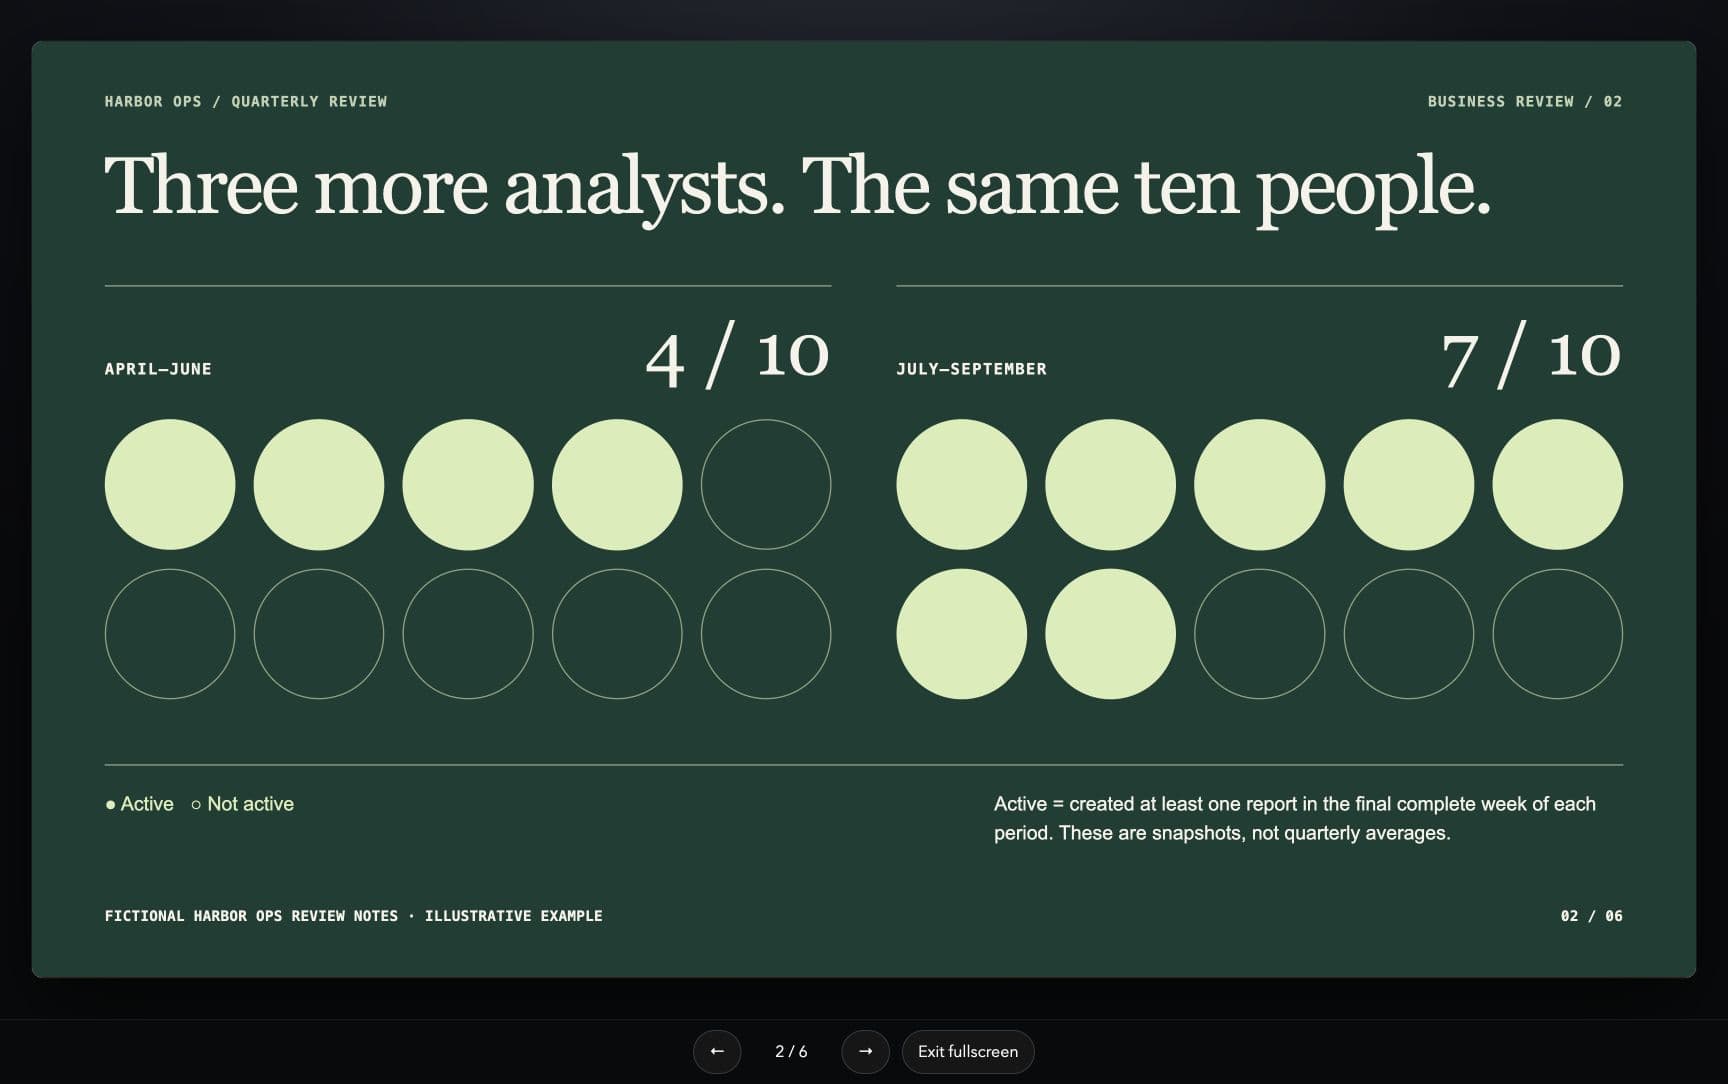This screenshot has width=1728, height=1084.
Task: Click the 'Active' legend entry
Action: pos(139,804)
